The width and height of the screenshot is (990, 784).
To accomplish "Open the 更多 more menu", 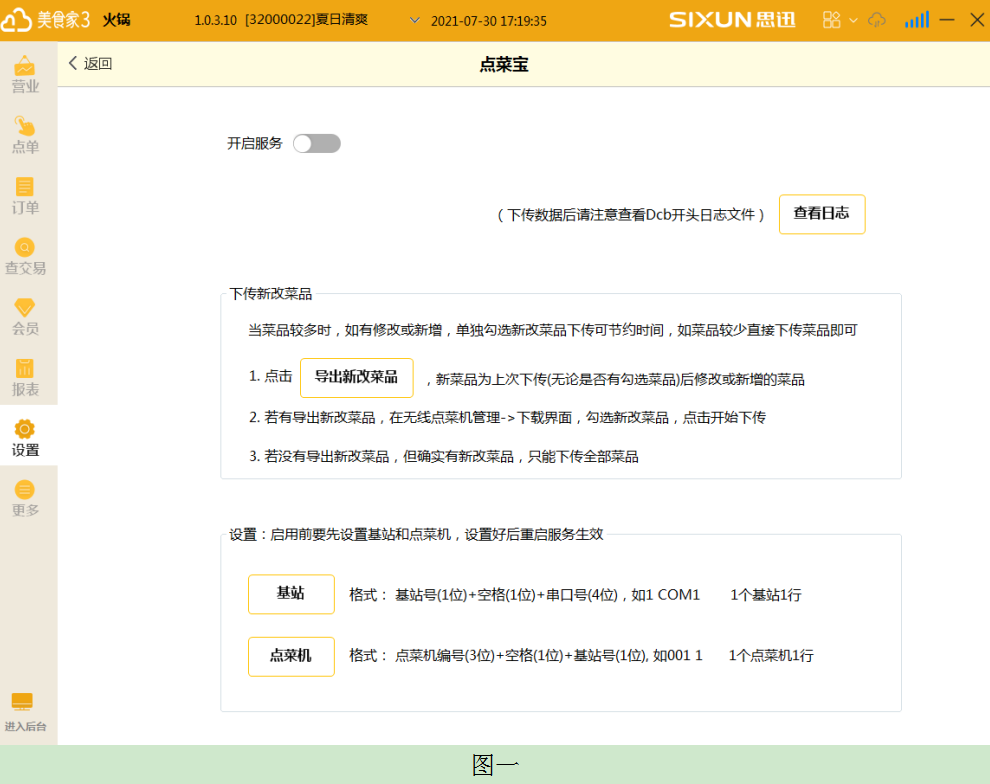I will click(25, 499).
